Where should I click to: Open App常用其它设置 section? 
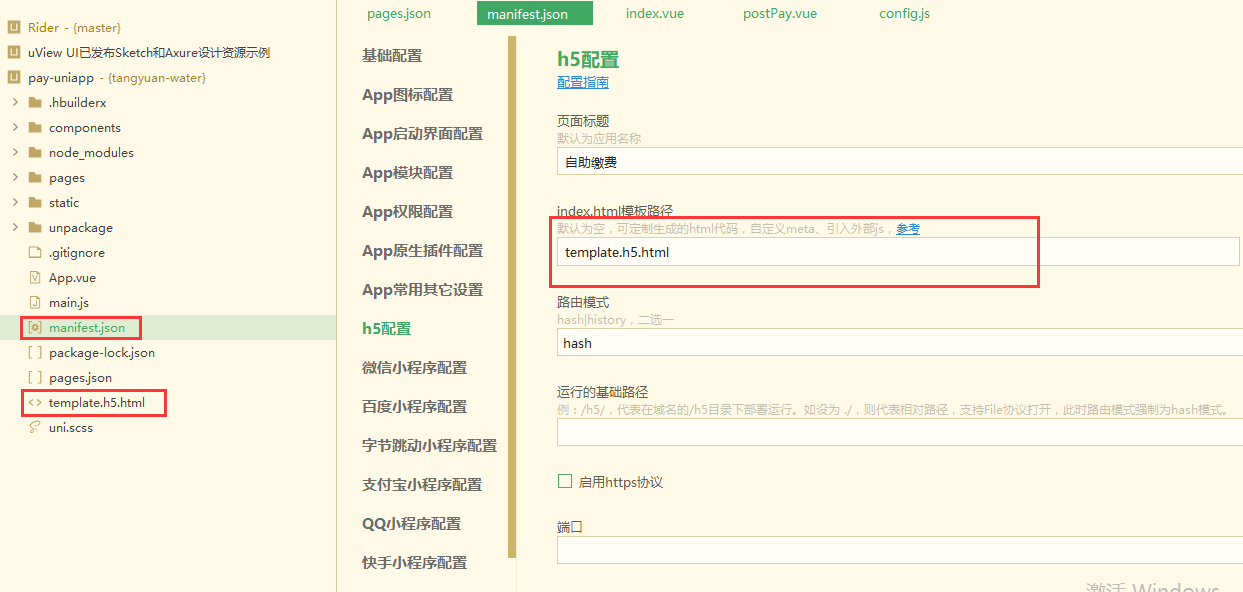tap(422, 290)
